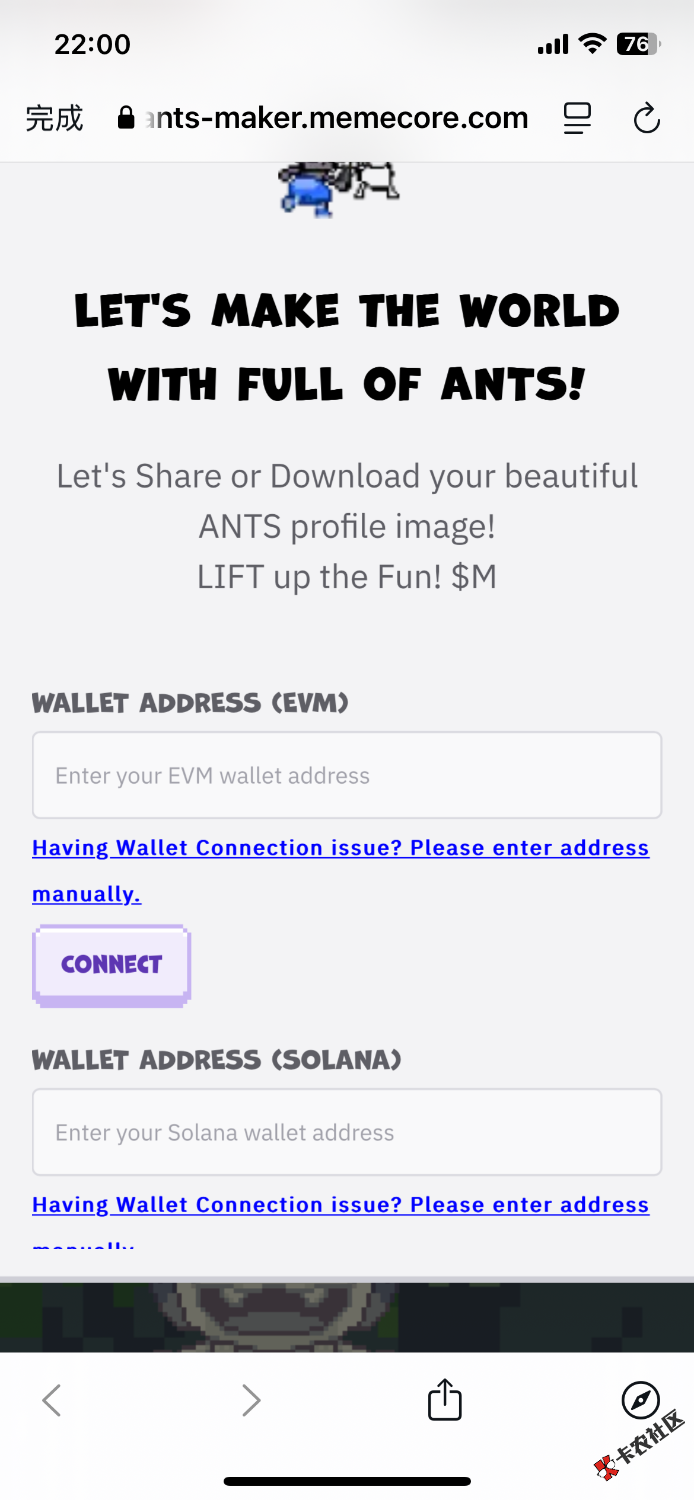Open EVM wallet connection issue link

341,870
